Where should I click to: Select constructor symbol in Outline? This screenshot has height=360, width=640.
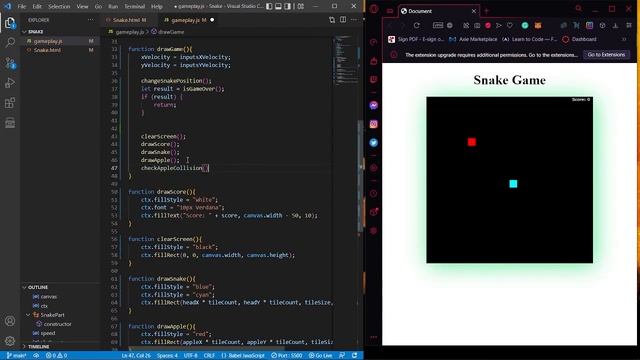coord(58,324)
